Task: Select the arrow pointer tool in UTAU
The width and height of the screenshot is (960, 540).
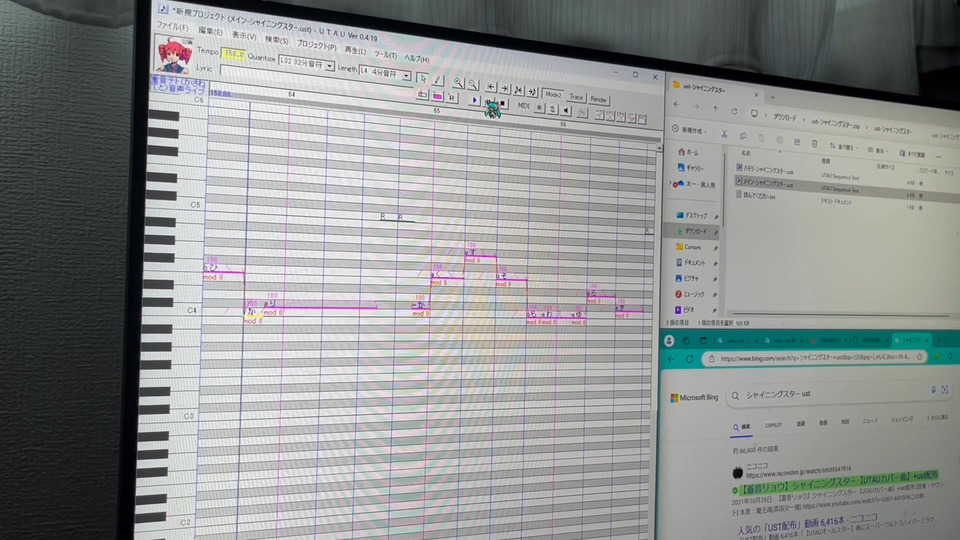Action: click(x=422, y=78)
